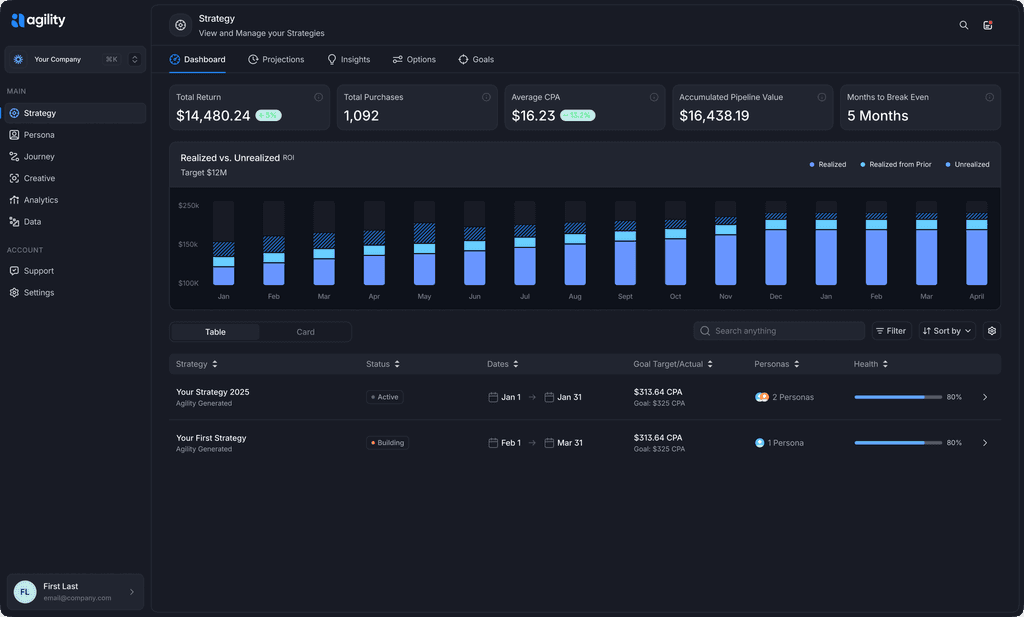1024x617 pixels.
Task: Open table settings gear icon
Action: coord(991,331)
